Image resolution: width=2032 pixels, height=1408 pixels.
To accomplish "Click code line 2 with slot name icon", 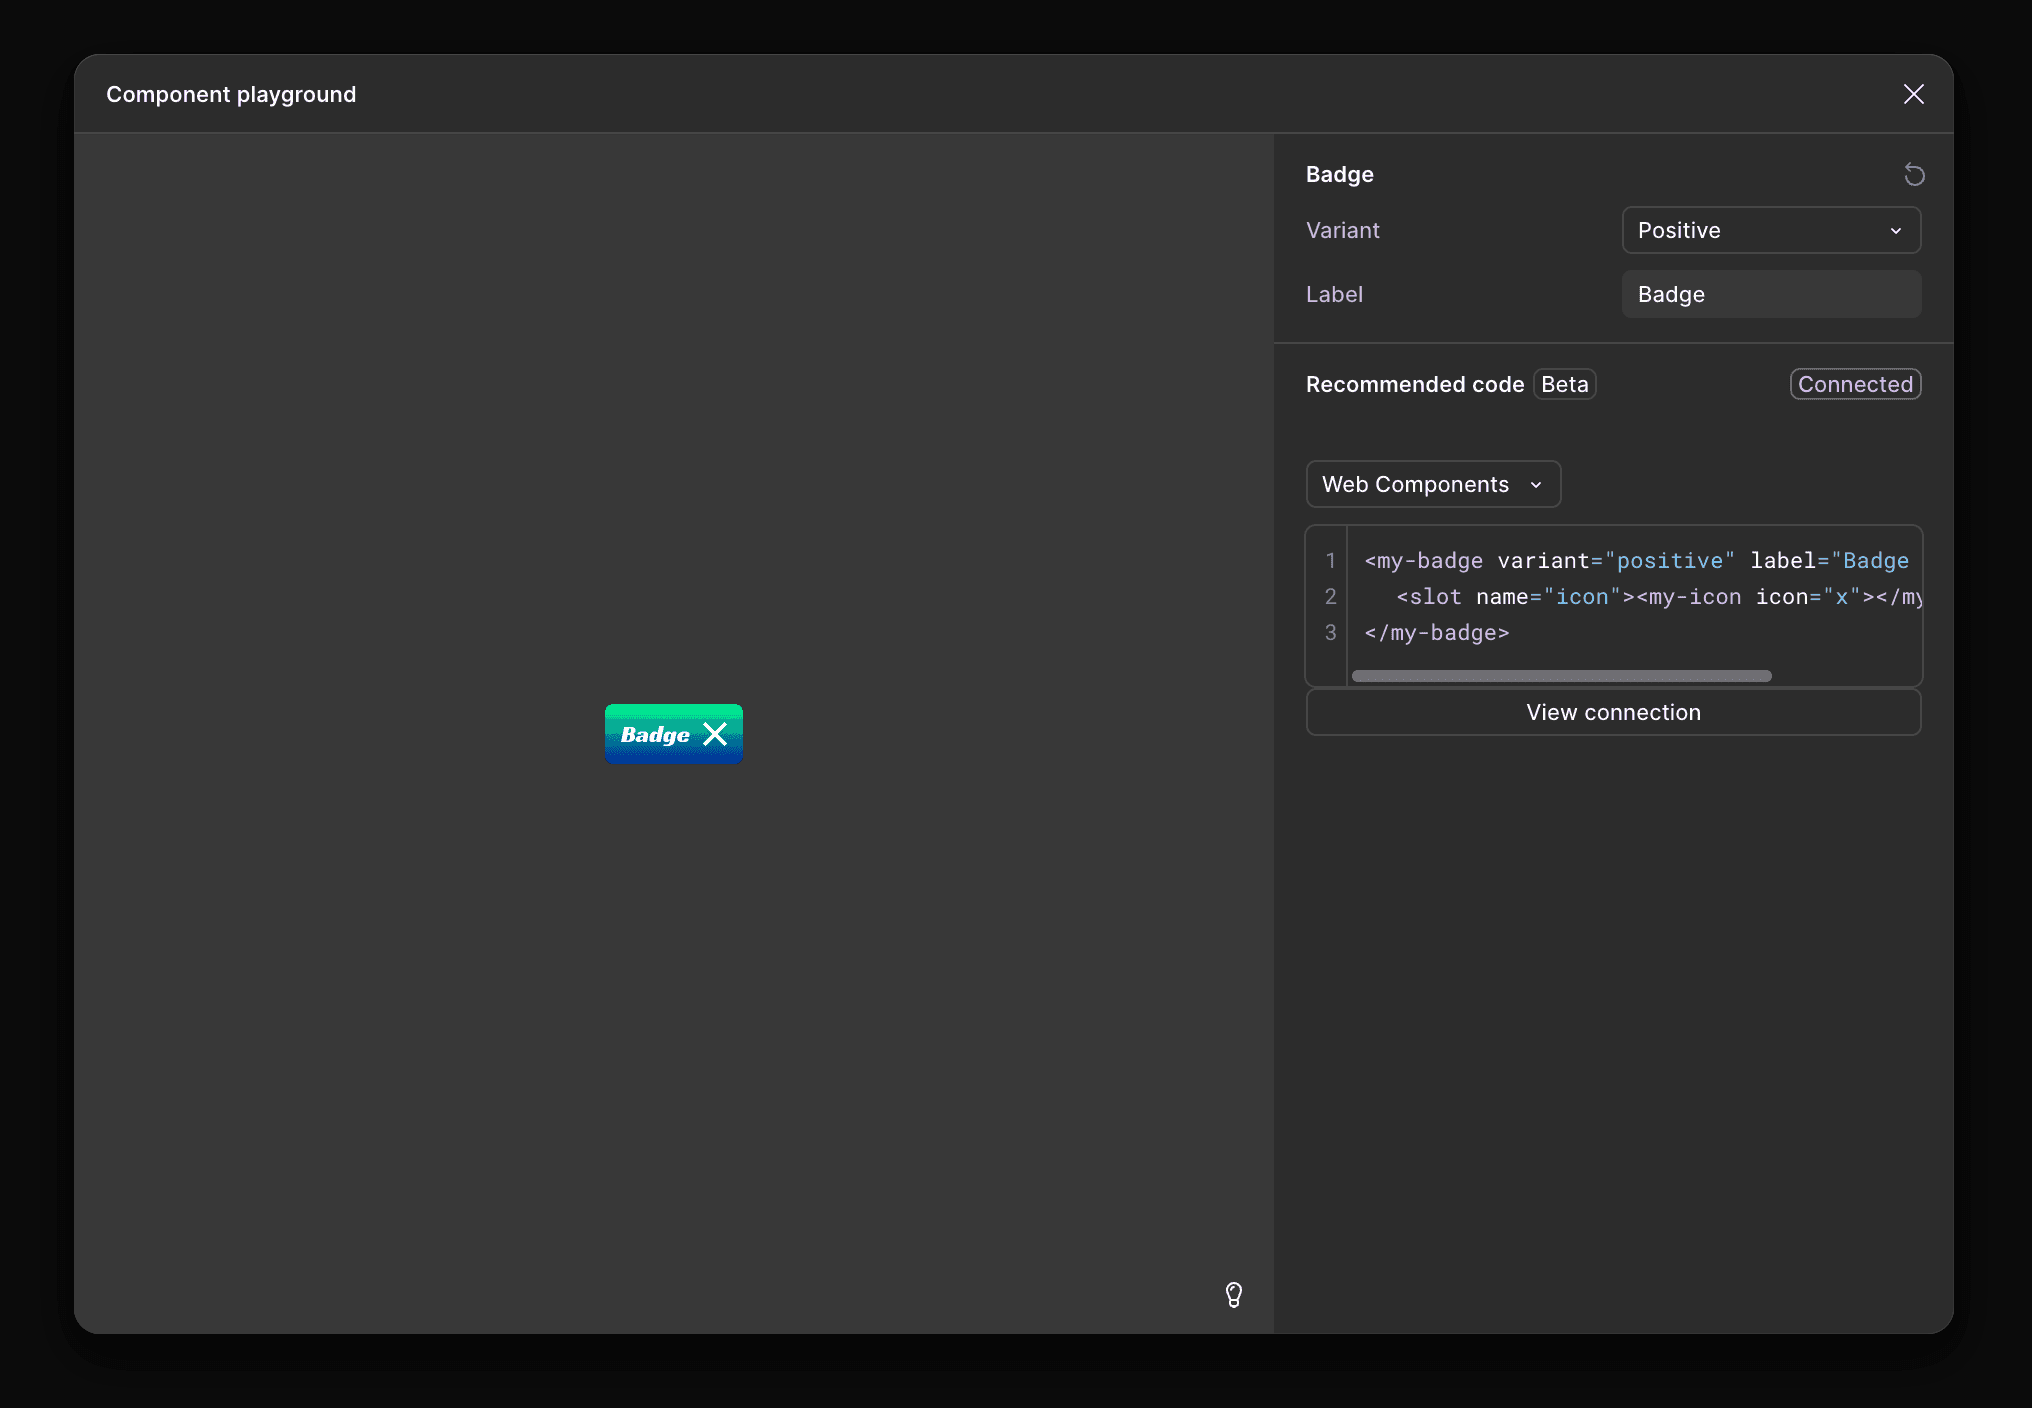I will click(x=1658, y=597).
